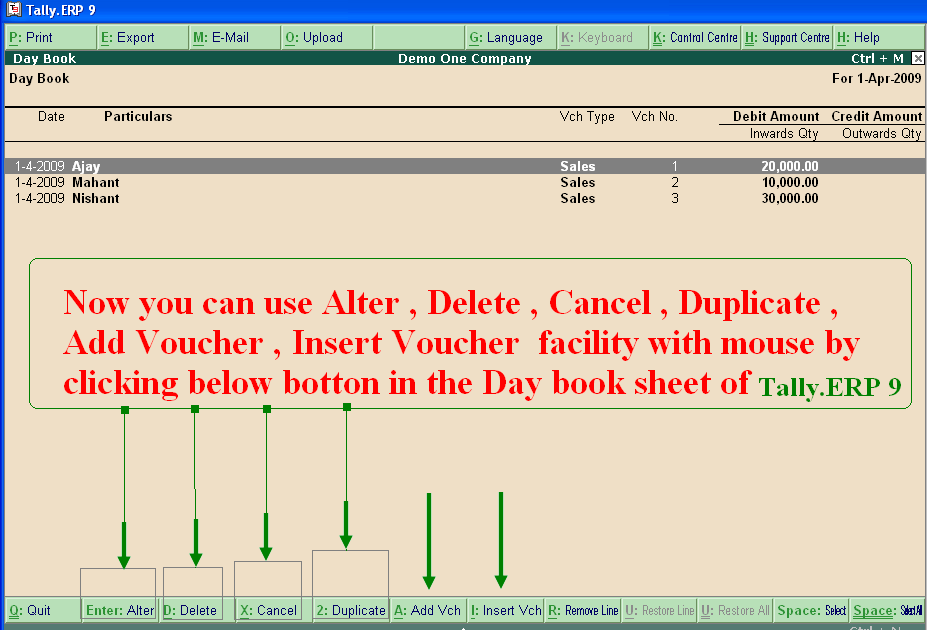The height and width of the screenshot is (630, 927).
Task: Click the Nishant Sales entry line
Action: click(300, 198)
